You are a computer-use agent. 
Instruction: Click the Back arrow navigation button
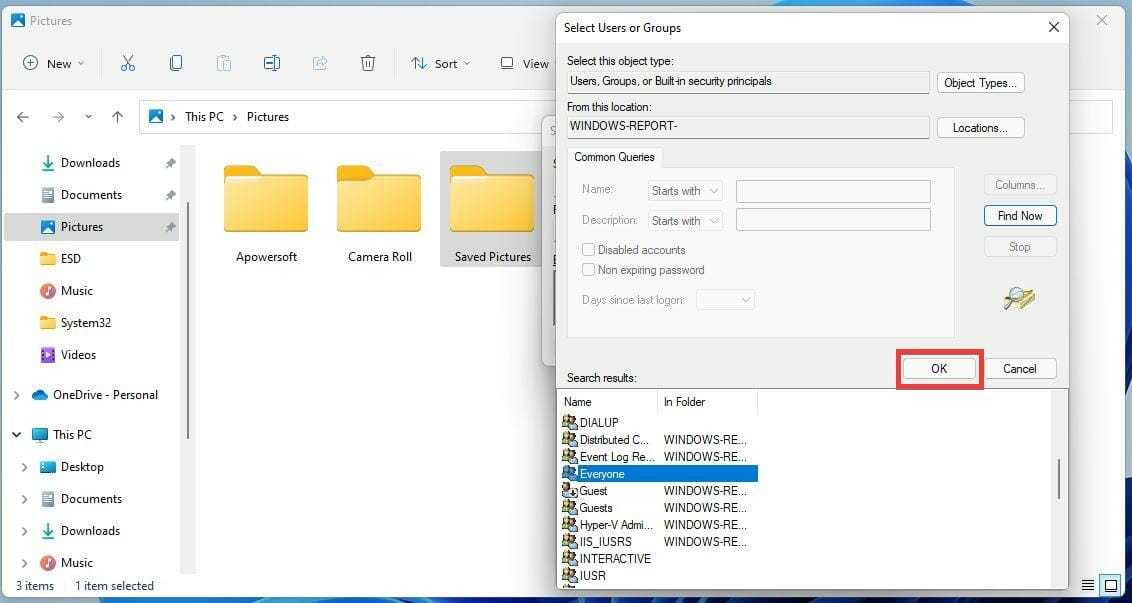(x=24, y=117)
